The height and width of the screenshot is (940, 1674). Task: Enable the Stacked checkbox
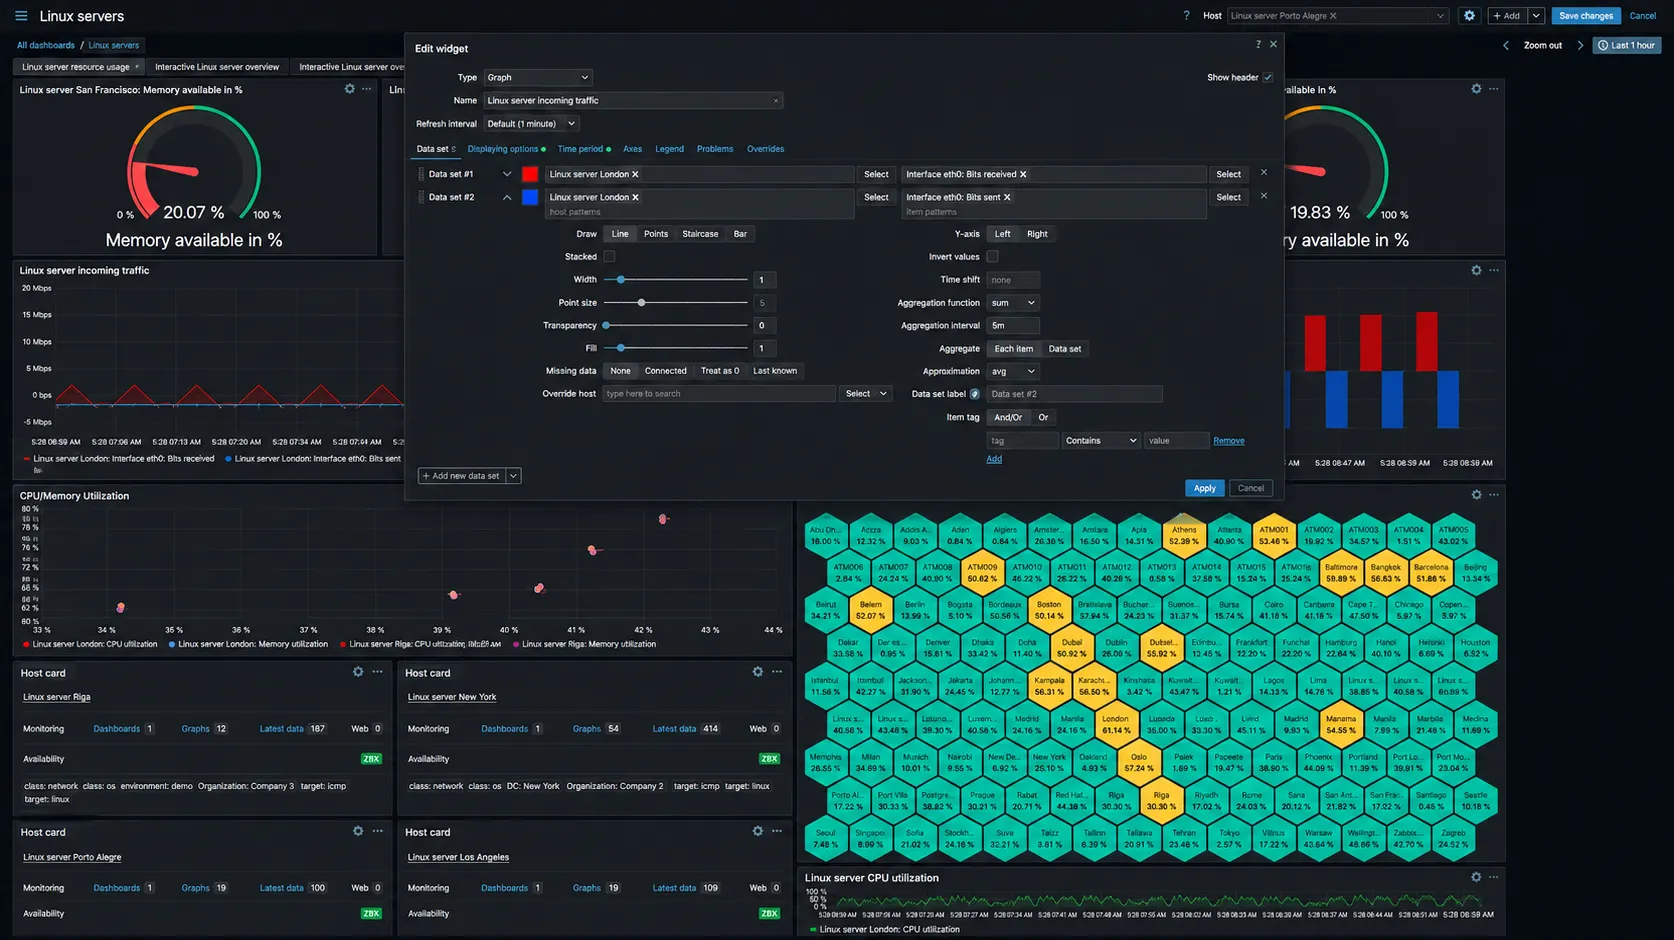click(x=609, y=257)
